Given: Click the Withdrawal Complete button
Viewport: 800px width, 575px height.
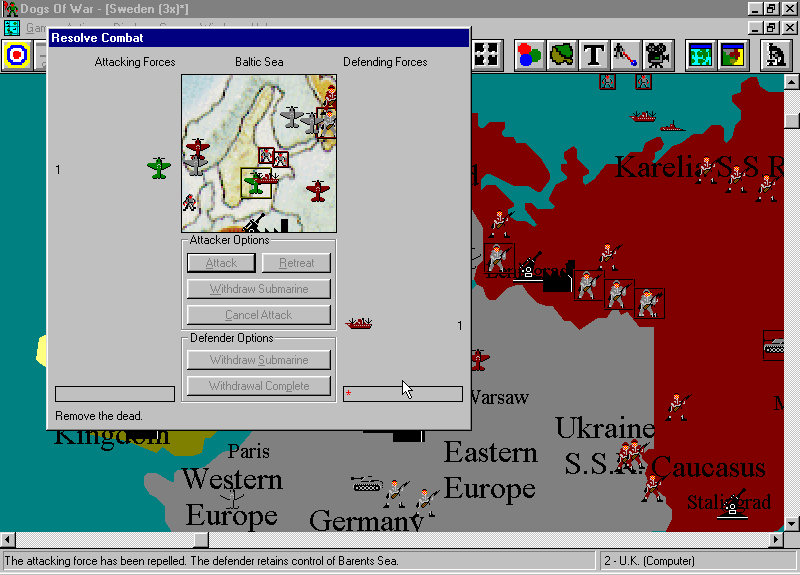Looking at the screenshot, I should 259,386.
